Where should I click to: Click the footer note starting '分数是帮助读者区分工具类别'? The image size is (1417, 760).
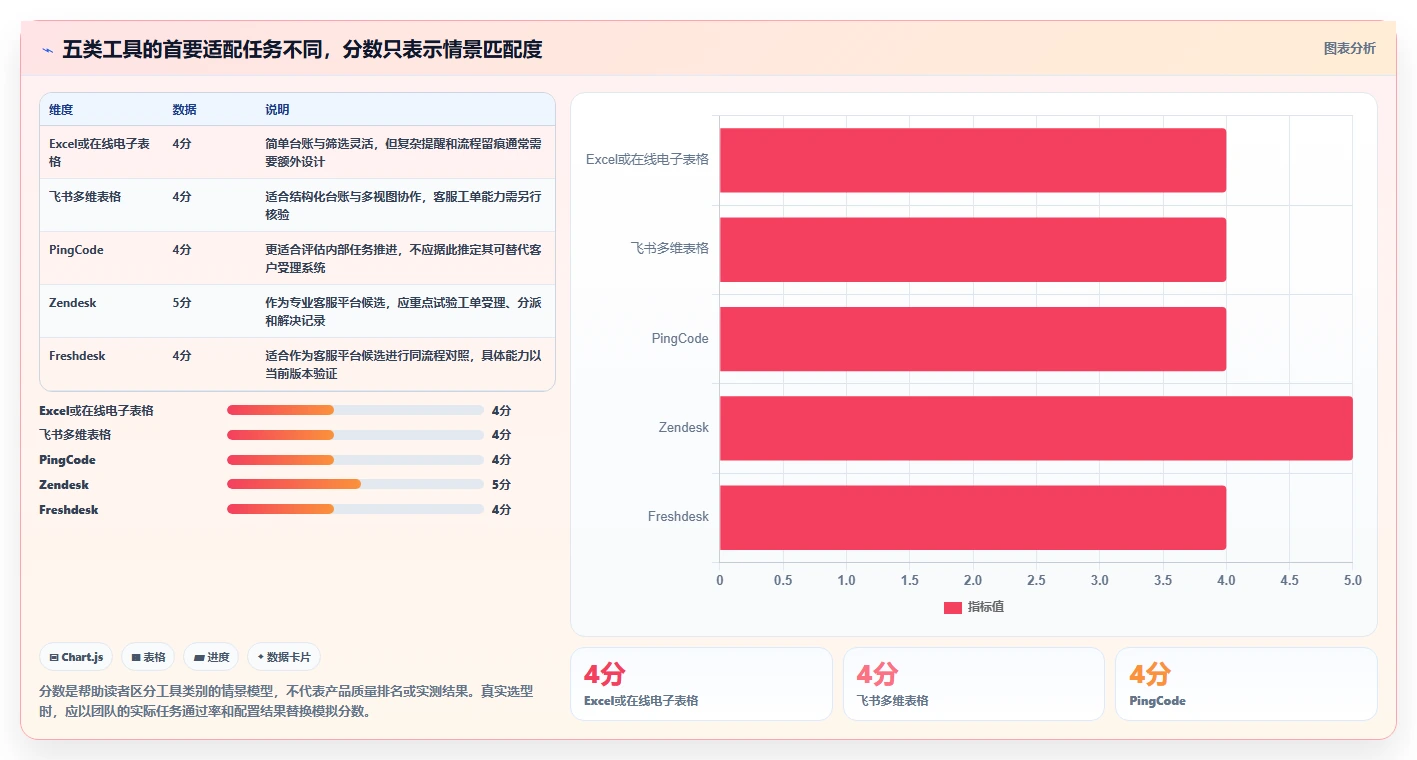pos(287,701)
